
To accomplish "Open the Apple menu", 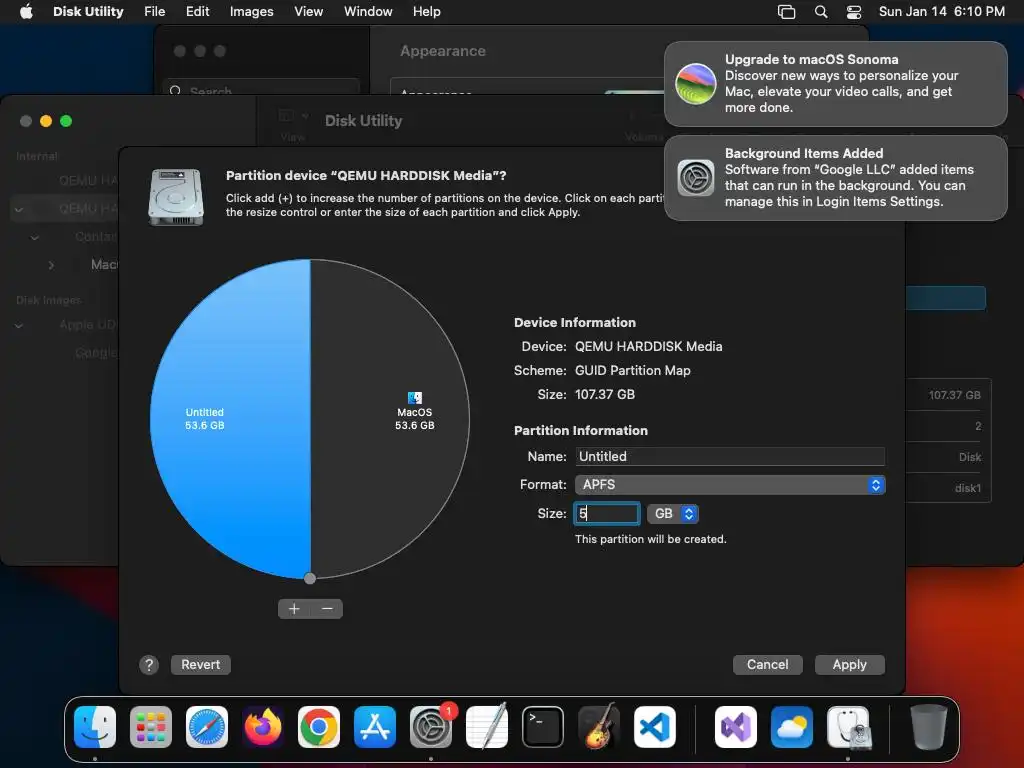I will pyautogui.click(x=26, y=12).
